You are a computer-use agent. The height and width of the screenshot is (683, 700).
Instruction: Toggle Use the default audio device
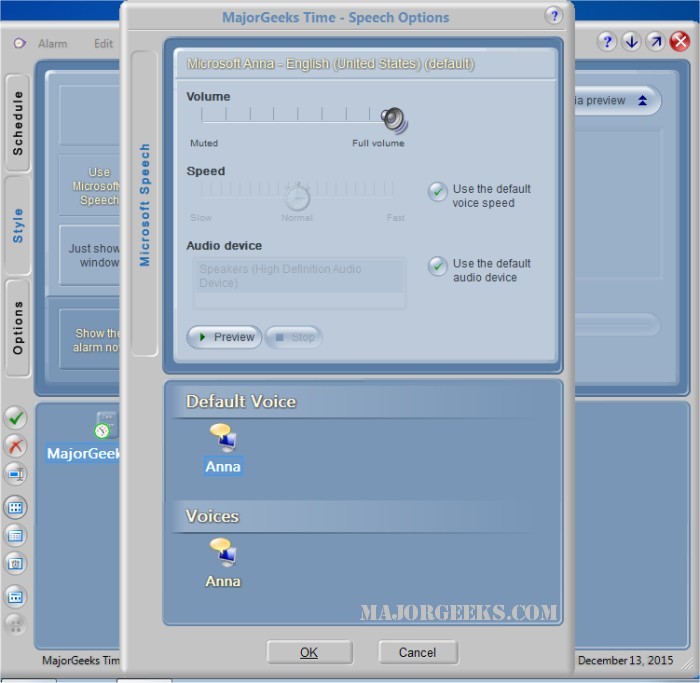click(x=438, y=267)
